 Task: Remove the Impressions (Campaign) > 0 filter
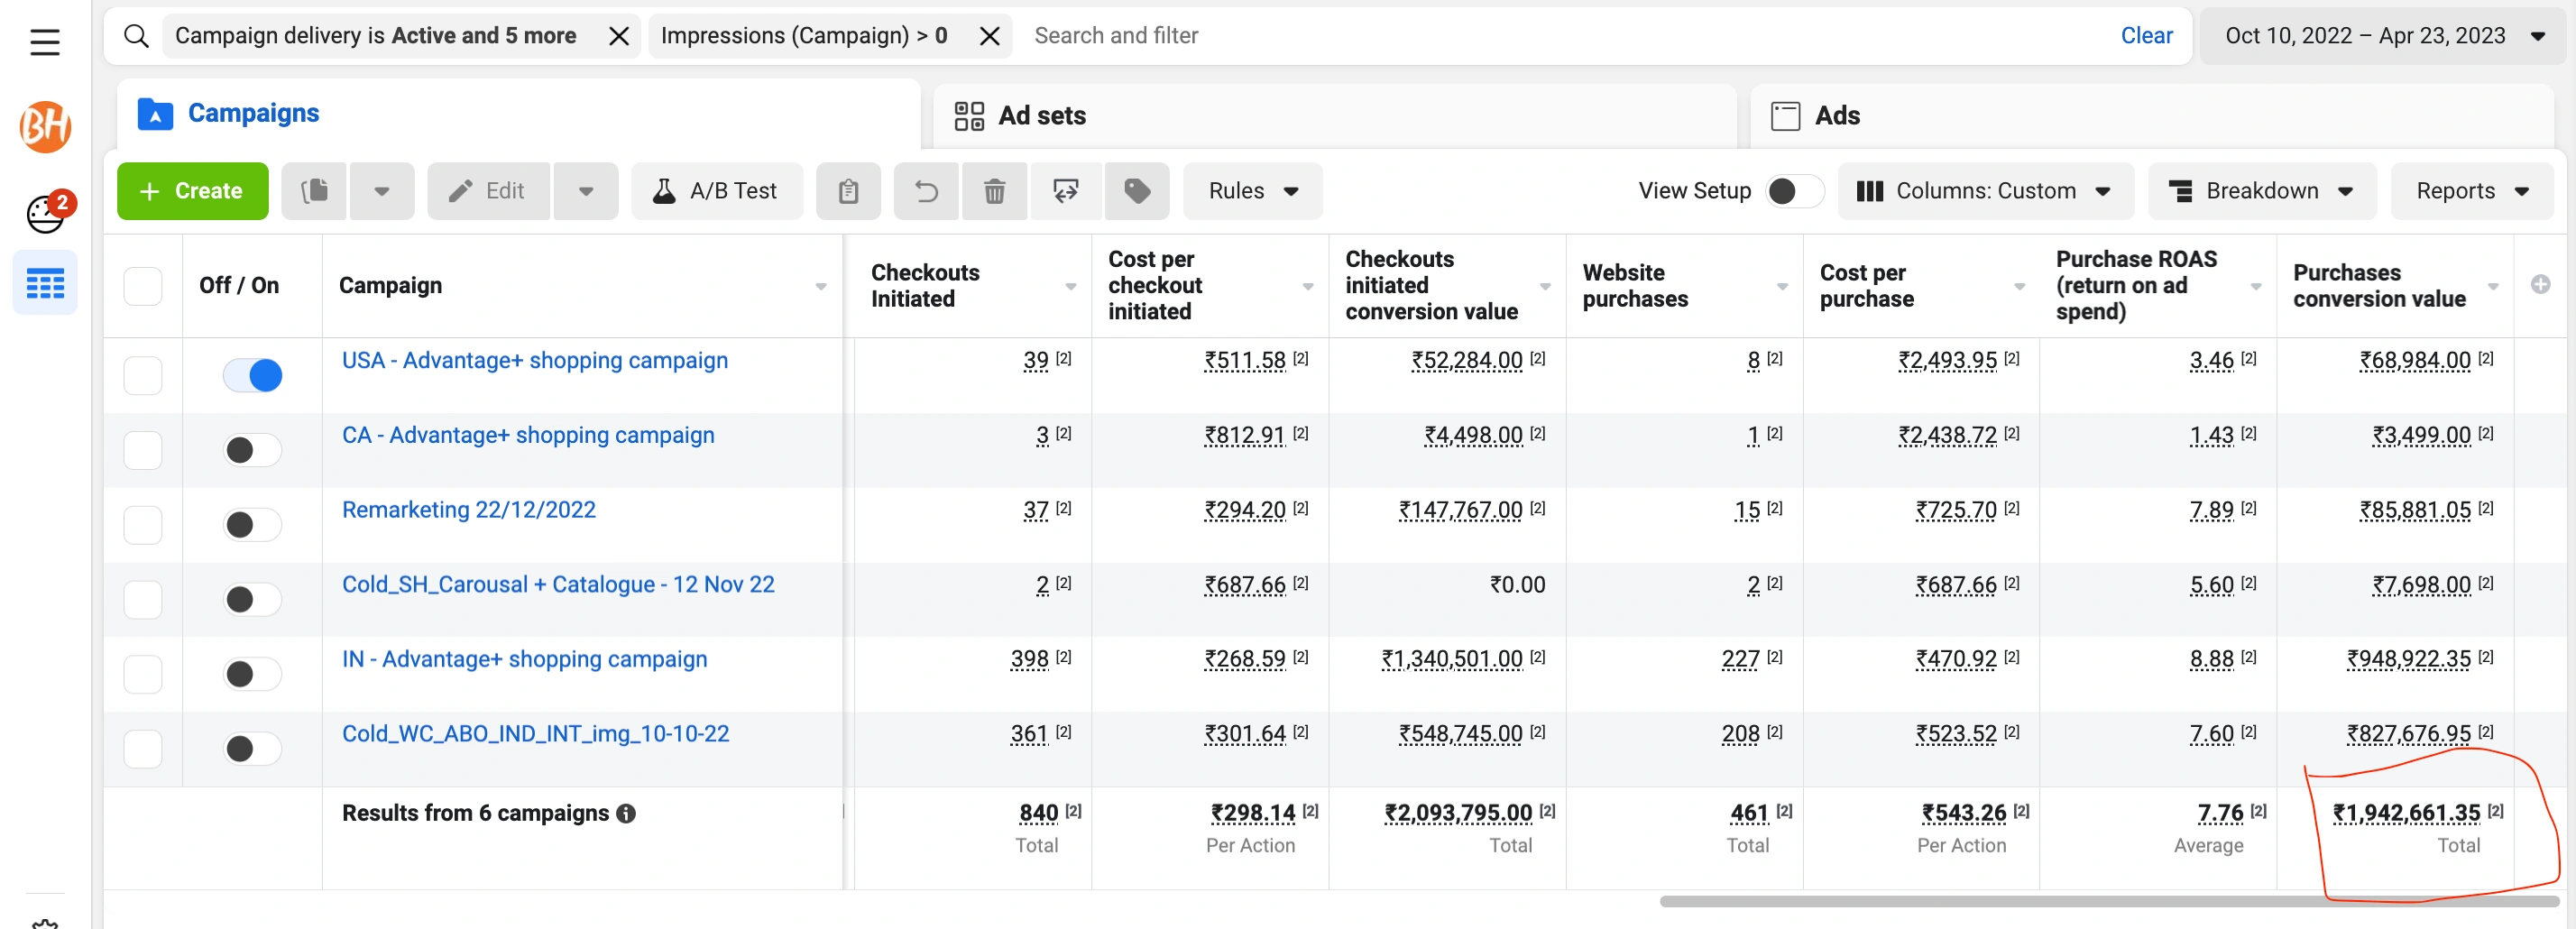tap(989, 36)
